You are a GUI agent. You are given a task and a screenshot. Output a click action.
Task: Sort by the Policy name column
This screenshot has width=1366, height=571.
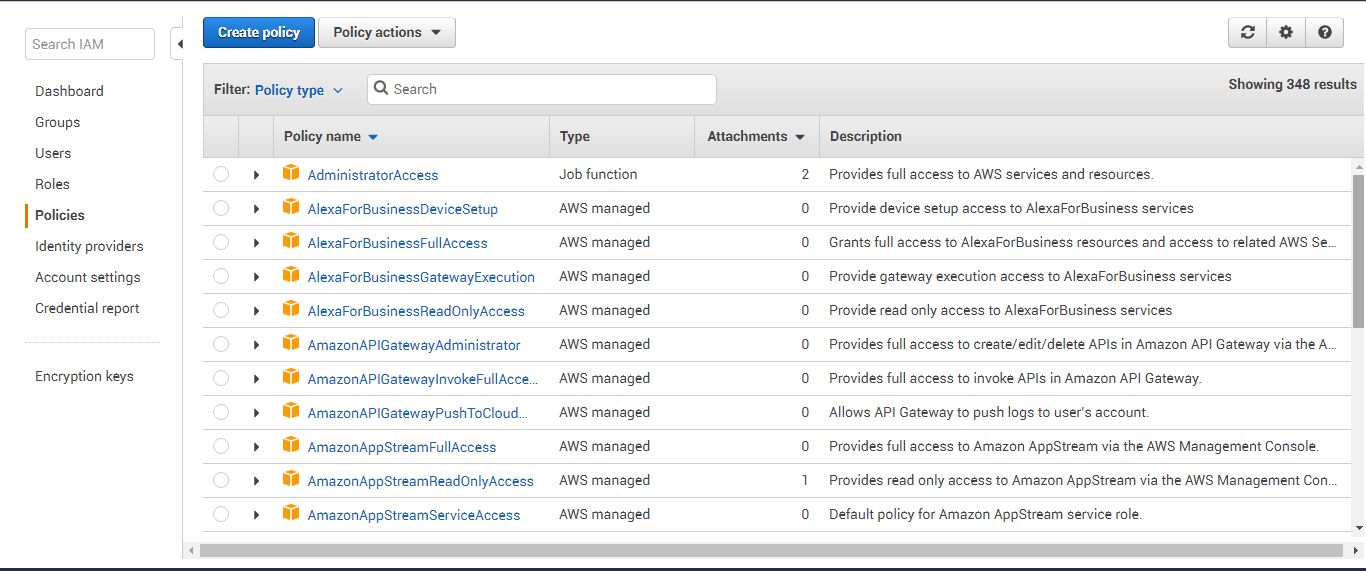331,136
